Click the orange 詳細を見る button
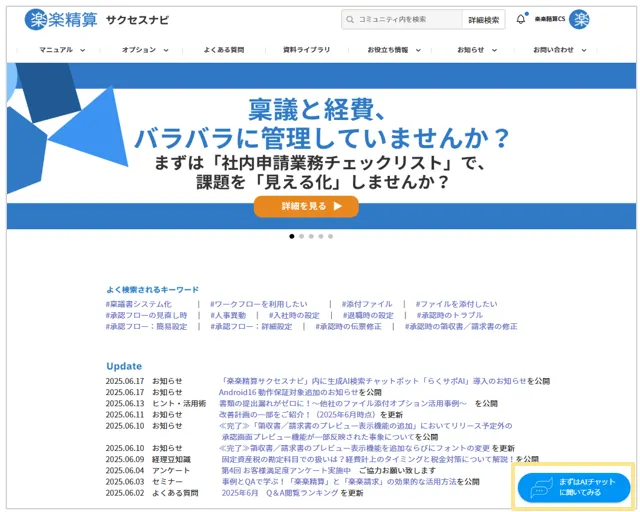The height and width of the screenshot is (512, 640). click(306, 206)
